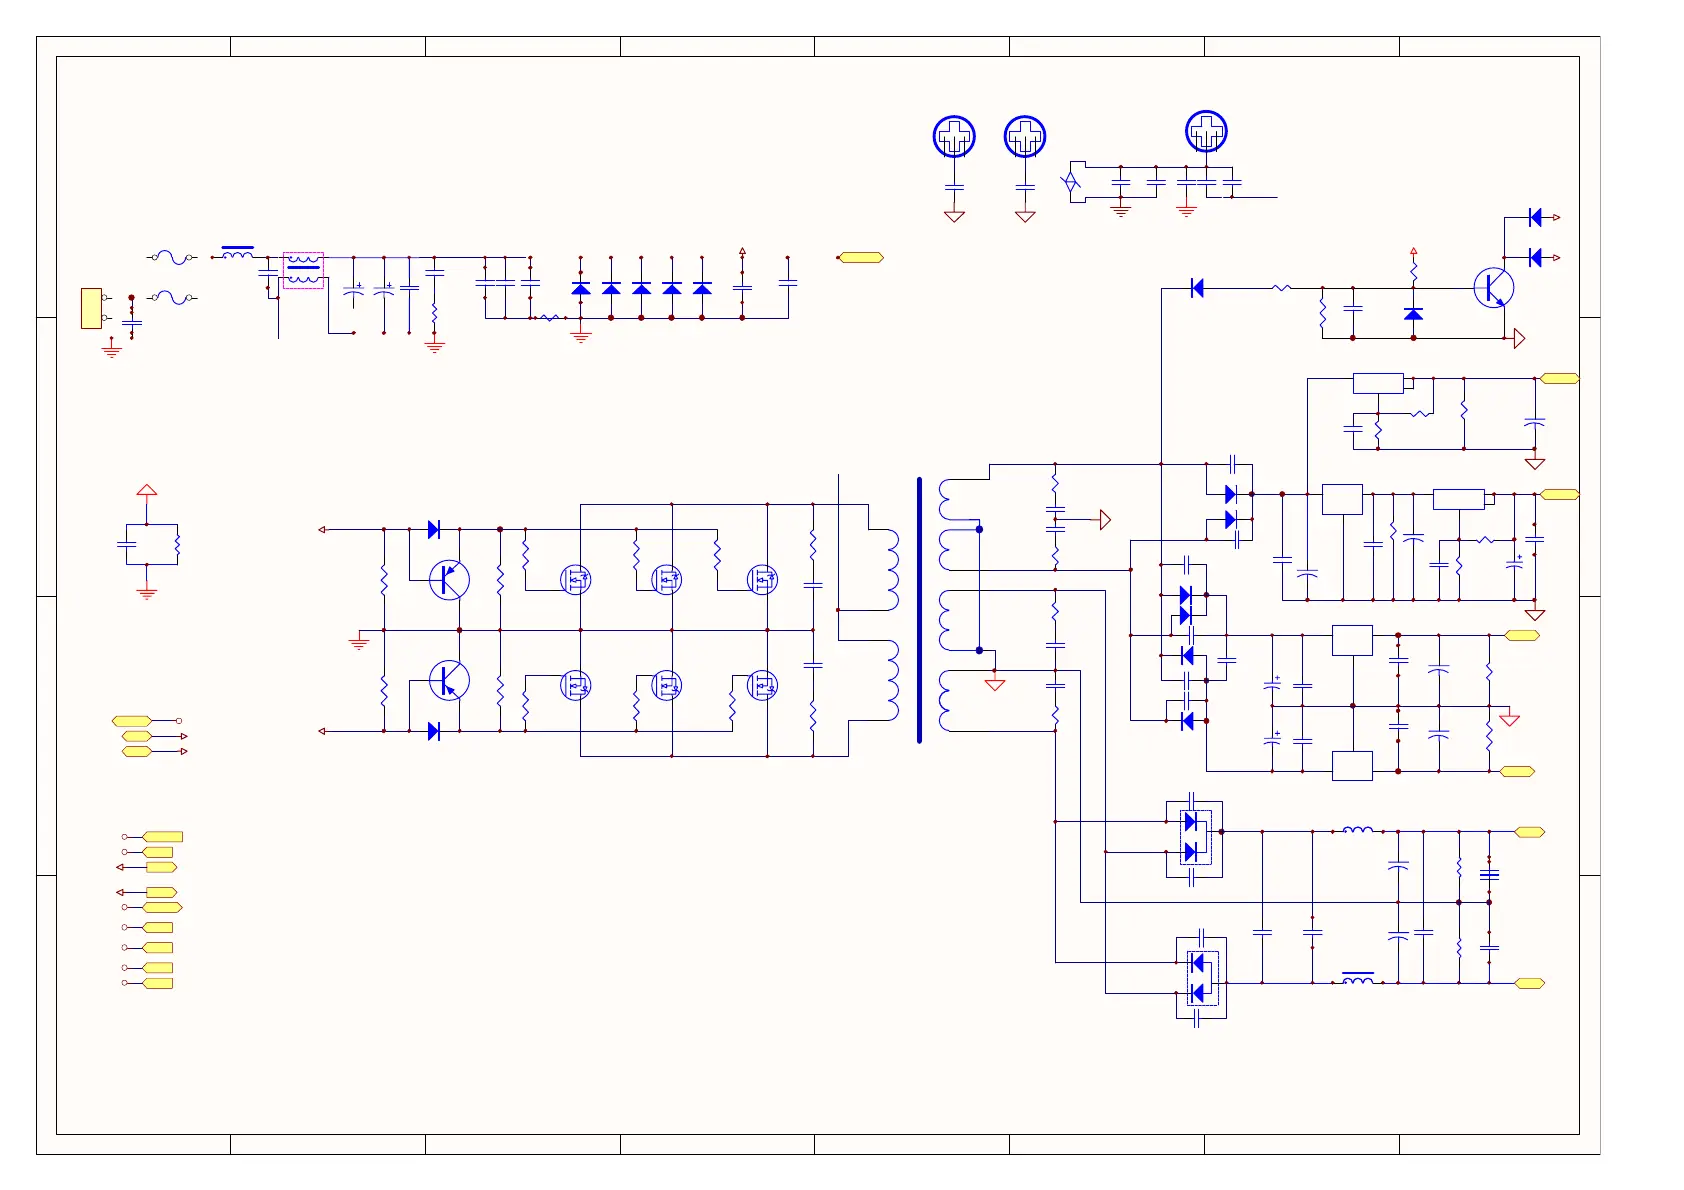Click the thick blue transformer core bar

(919, 610)
